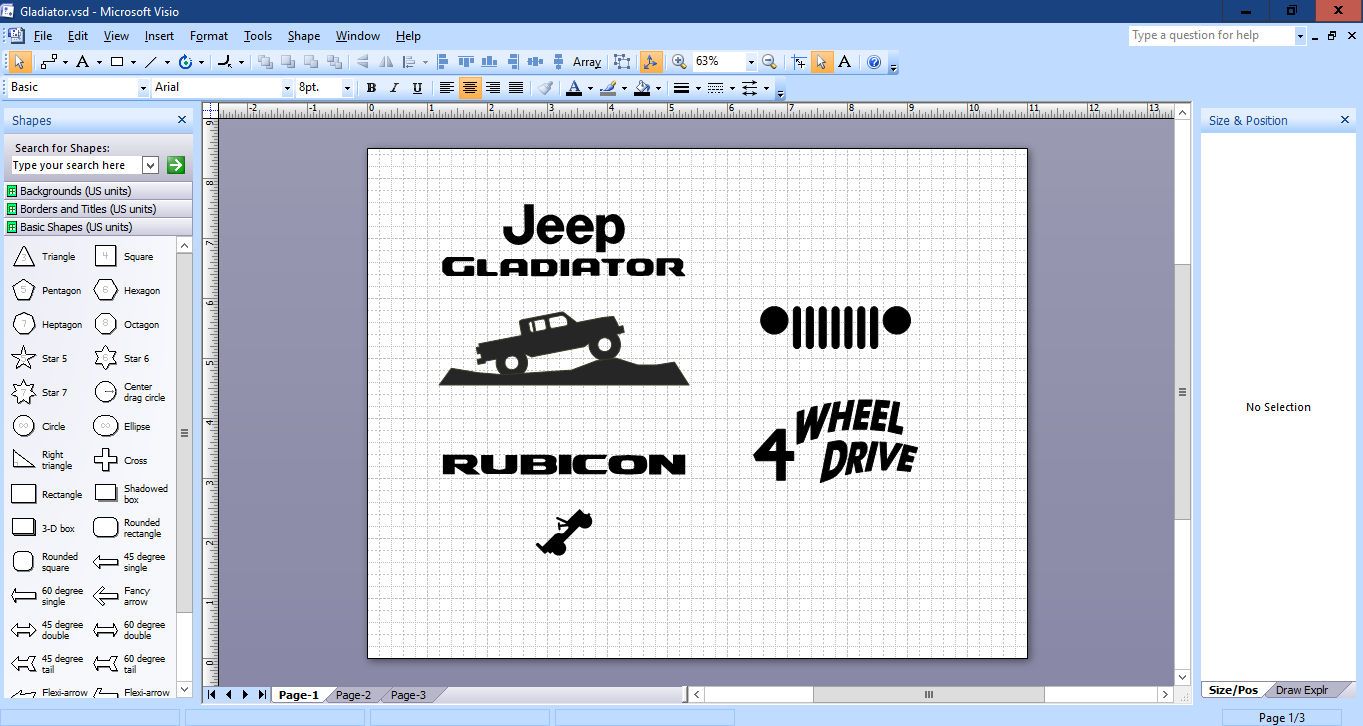Click the Fill Color bucket swatch
This screenshot has width=1363, height=726.
tap(642, 88)
